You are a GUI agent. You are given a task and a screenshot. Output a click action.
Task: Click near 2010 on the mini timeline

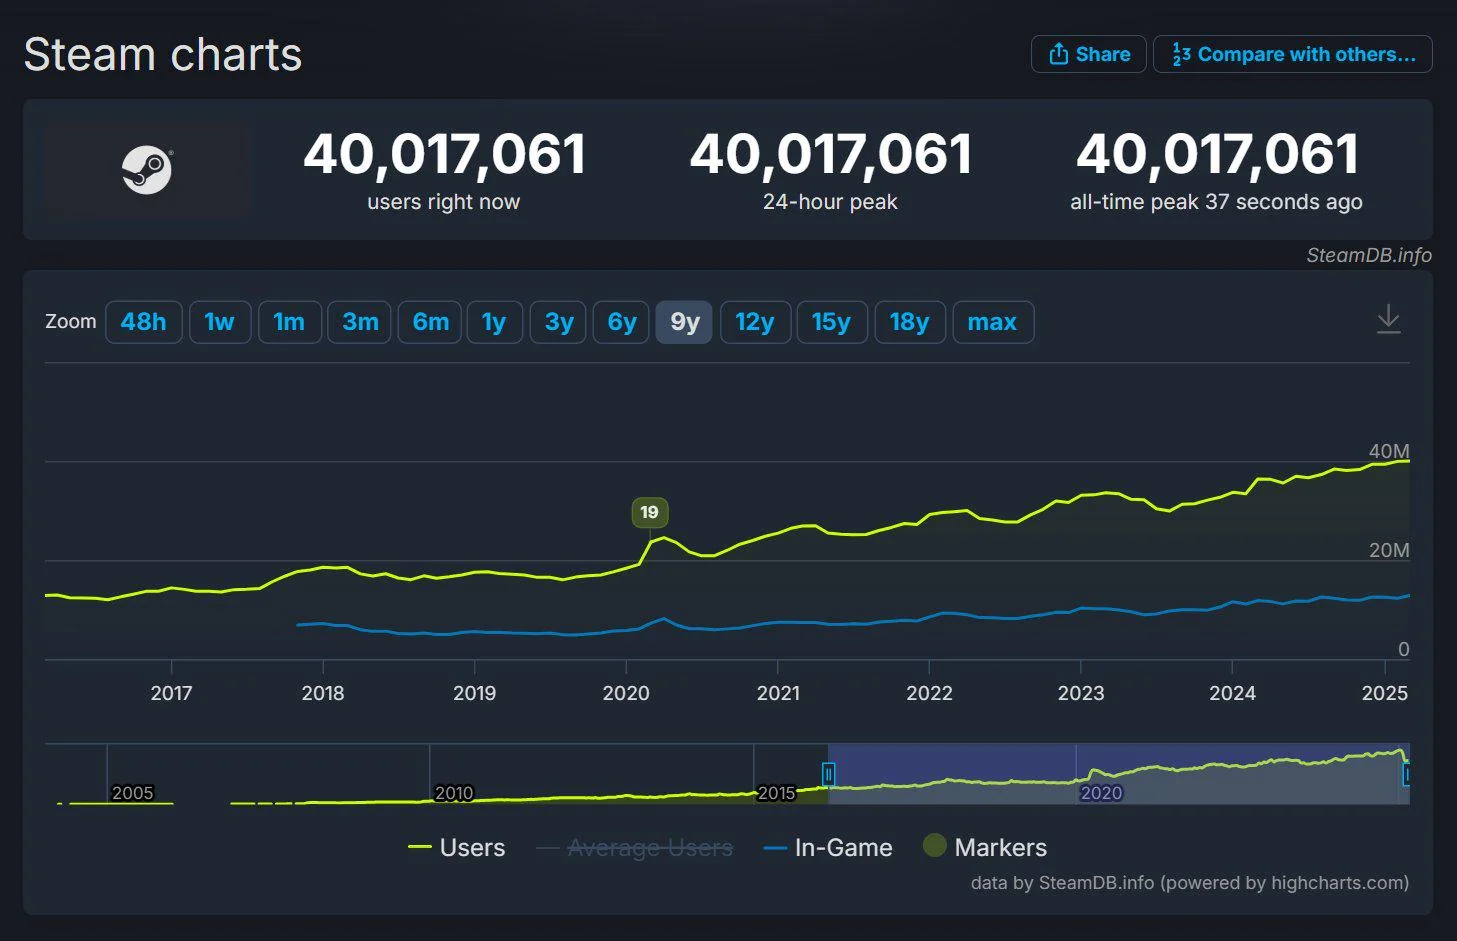[x=455, y=792]
